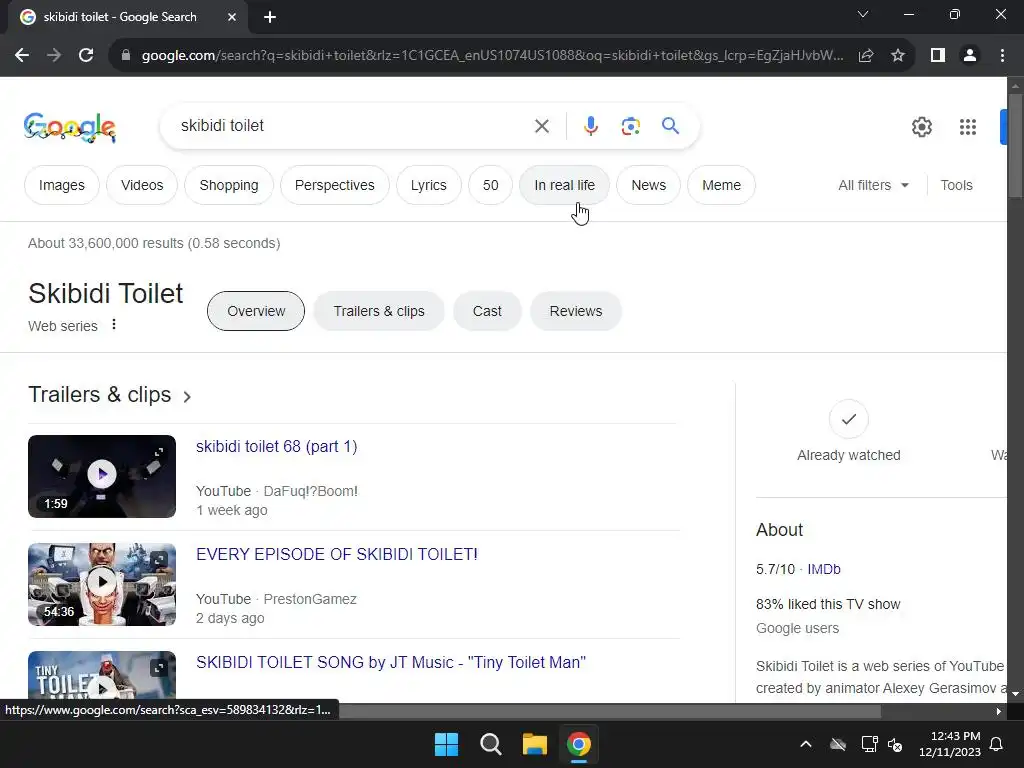1024x768 pixels.
Task: Open Trailers & clips tab chip
Action: (379, 311)
